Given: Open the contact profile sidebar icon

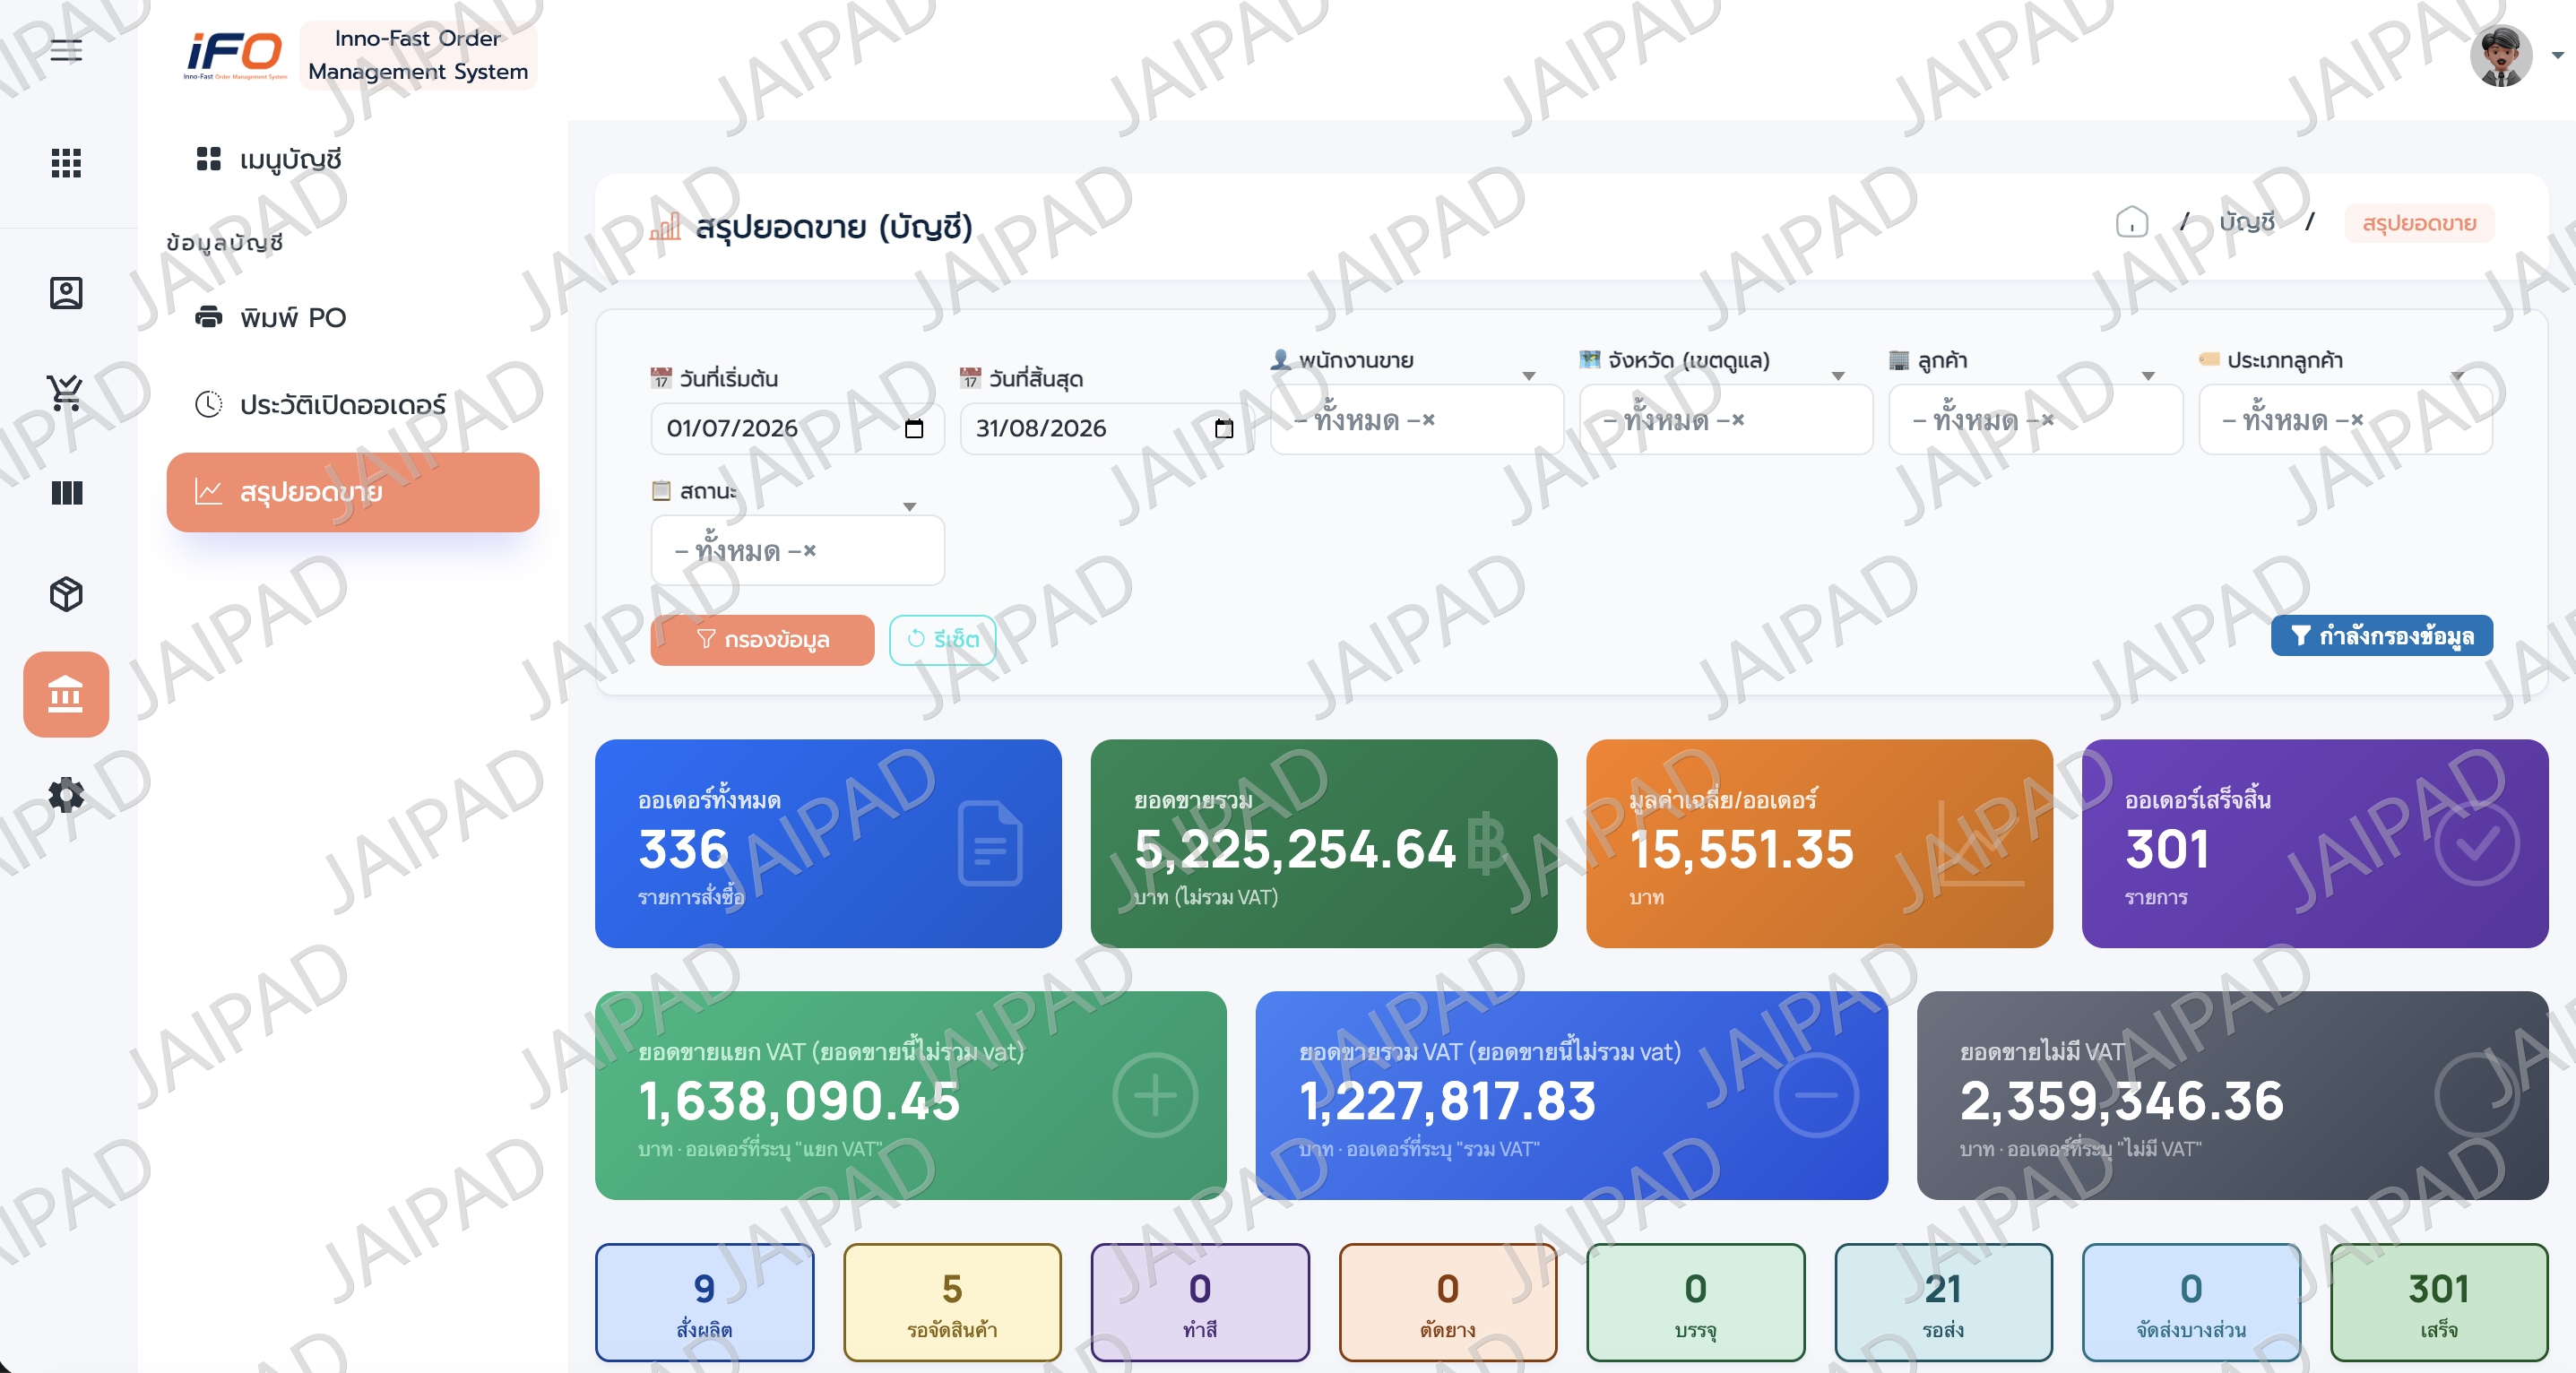Looking at the screenshot, I should click(66, 293).
